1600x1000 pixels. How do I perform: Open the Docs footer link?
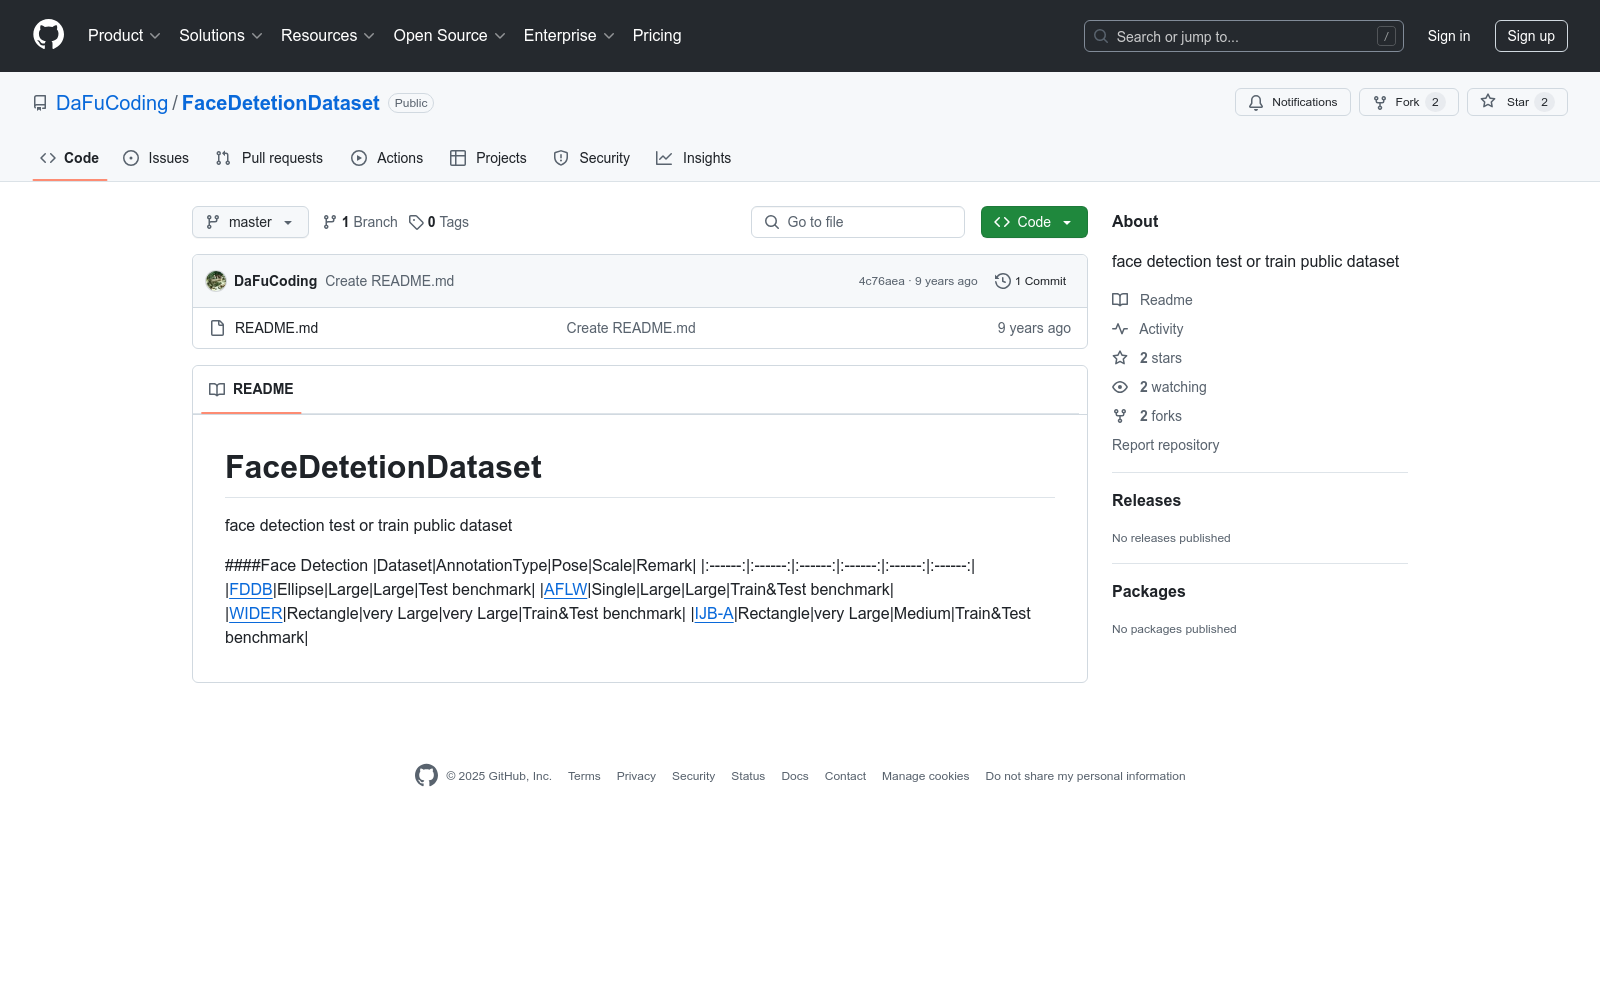795,776
